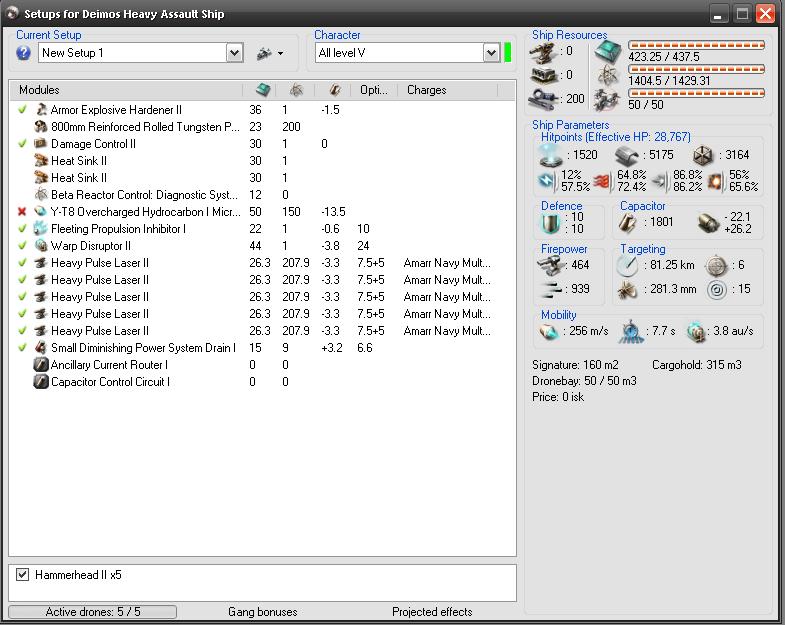Open Gang bonuses
This screenshot has width=785, height=625.
(x=262, y=611)
